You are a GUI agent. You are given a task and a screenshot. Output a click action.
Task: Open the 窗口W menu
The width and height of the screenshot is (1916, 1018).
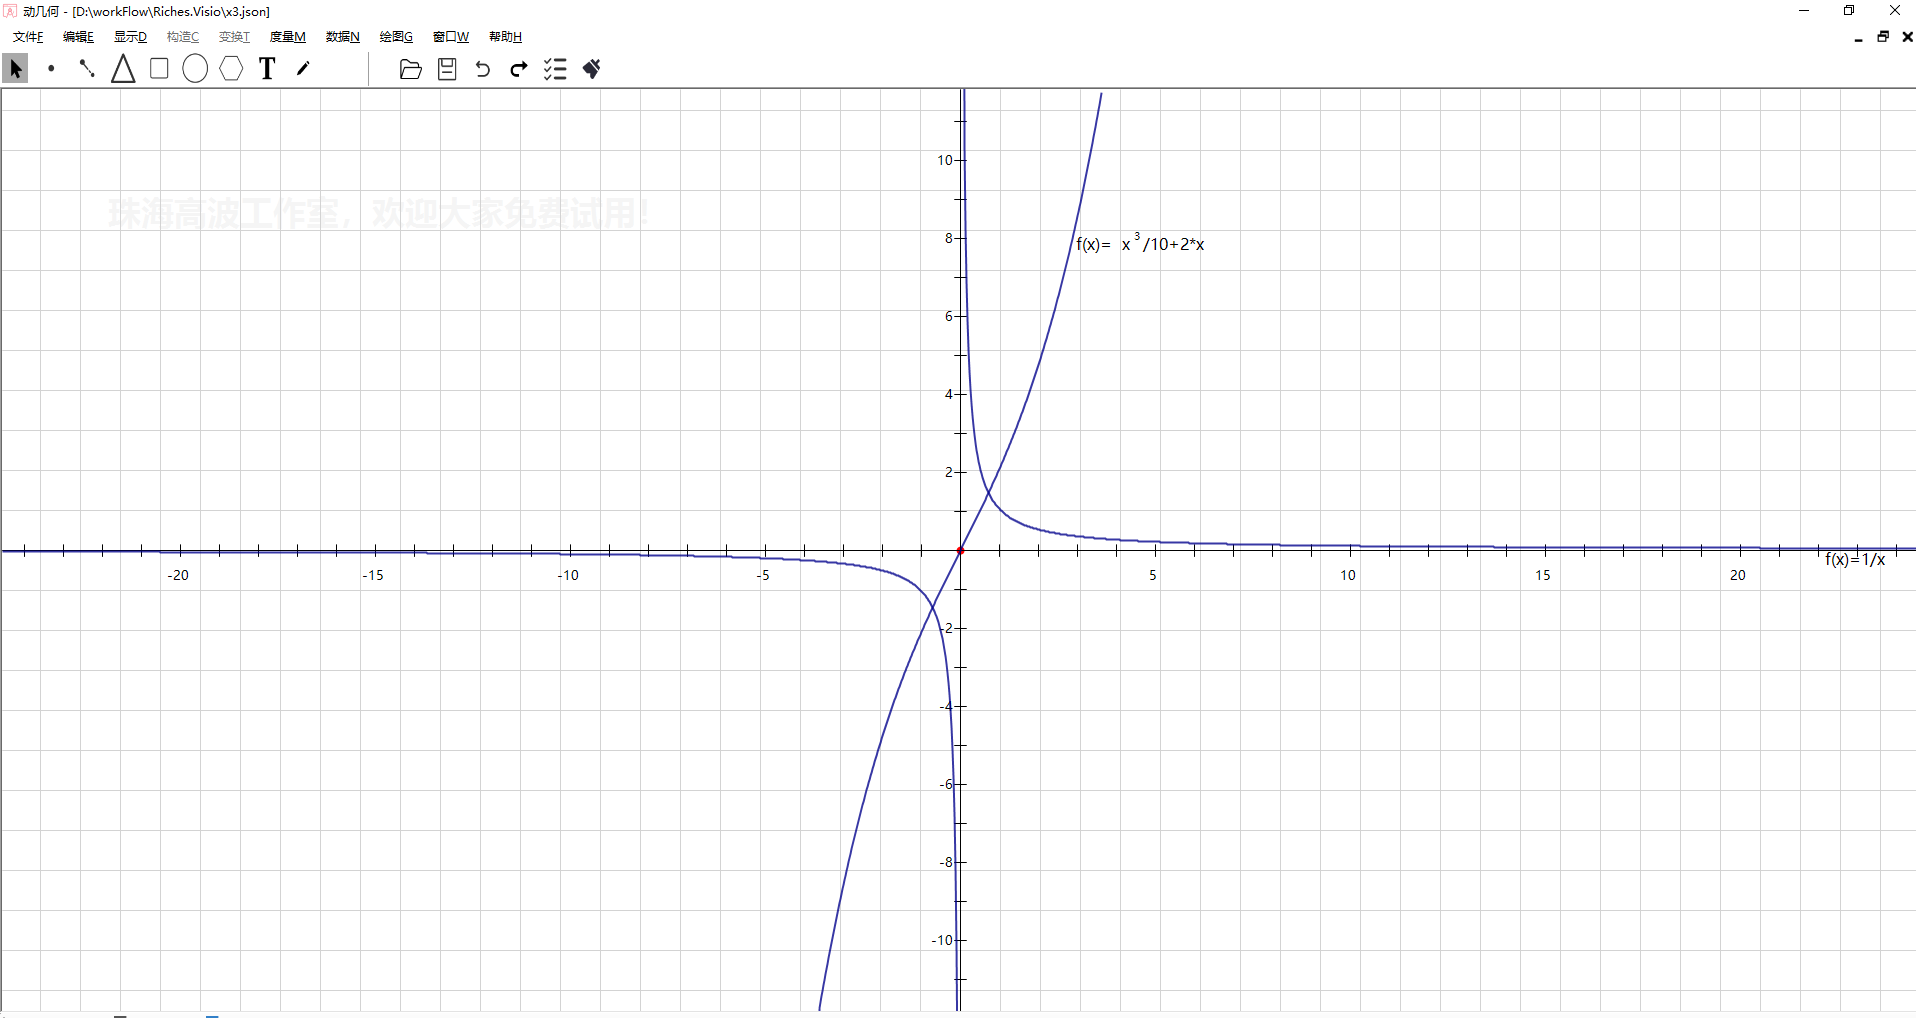(x=451, y=37)
